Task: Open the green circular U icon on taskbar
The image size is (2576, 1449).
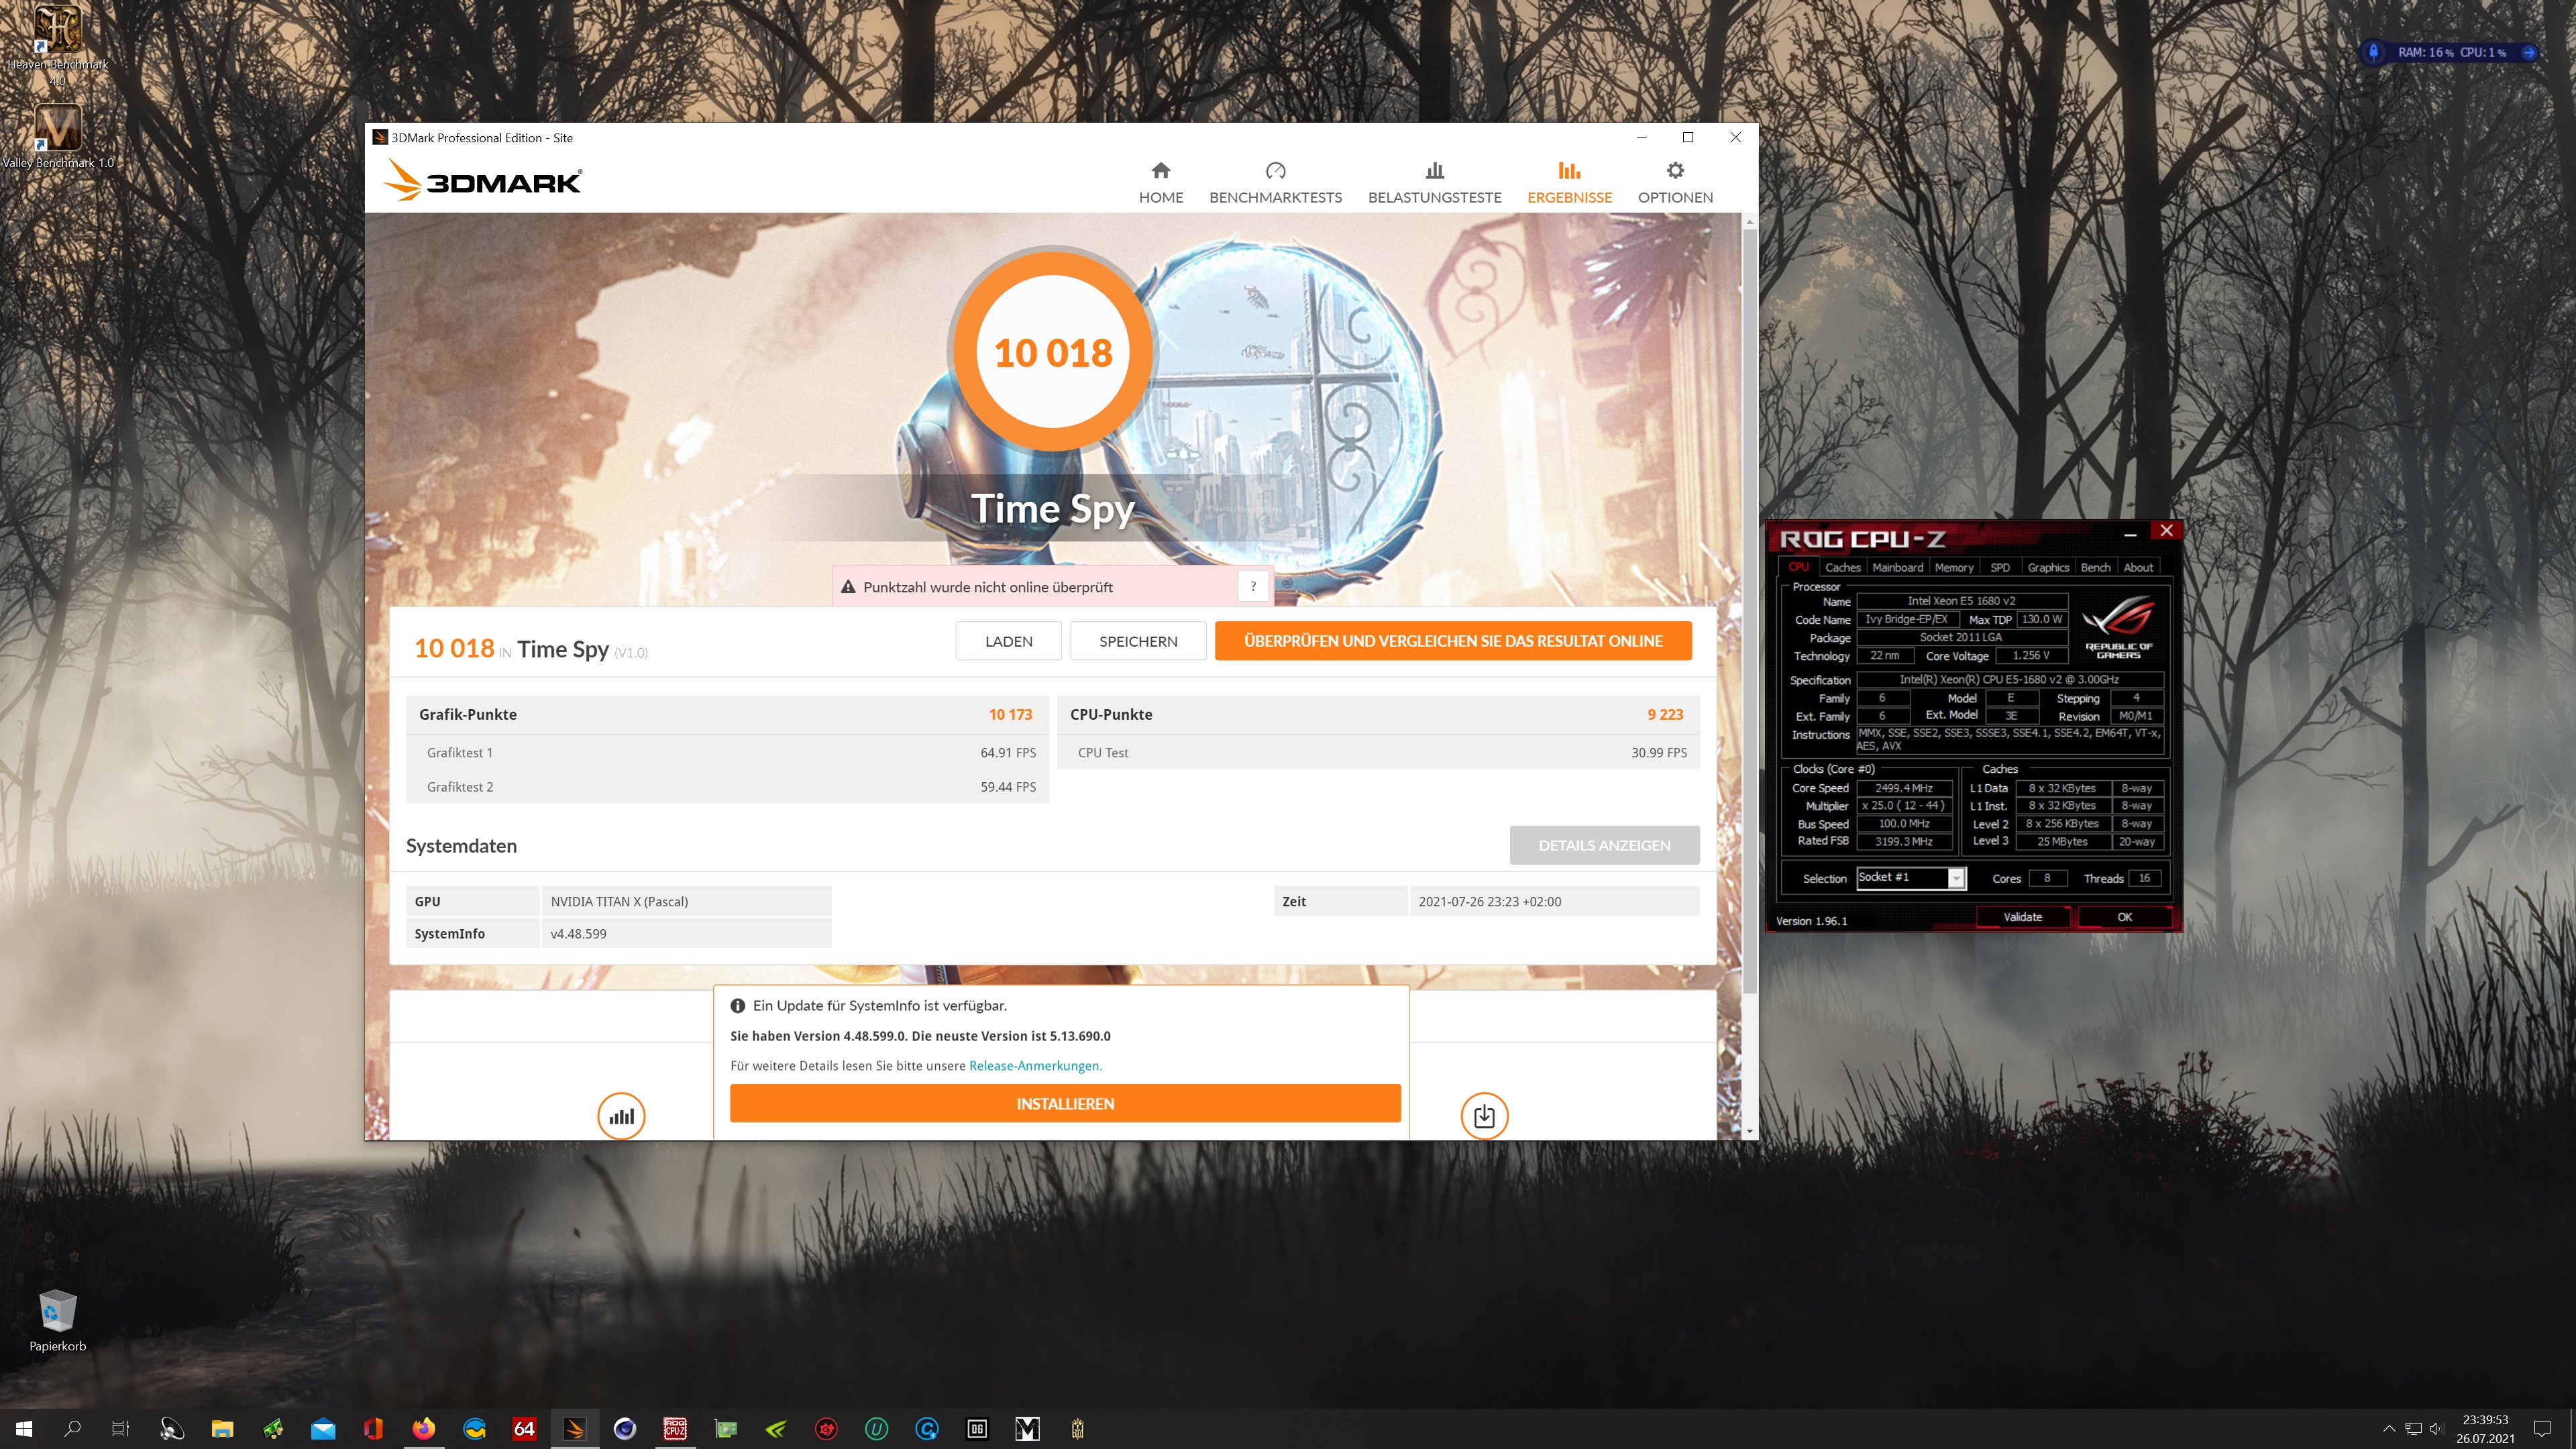Action: click(876, 1428)
